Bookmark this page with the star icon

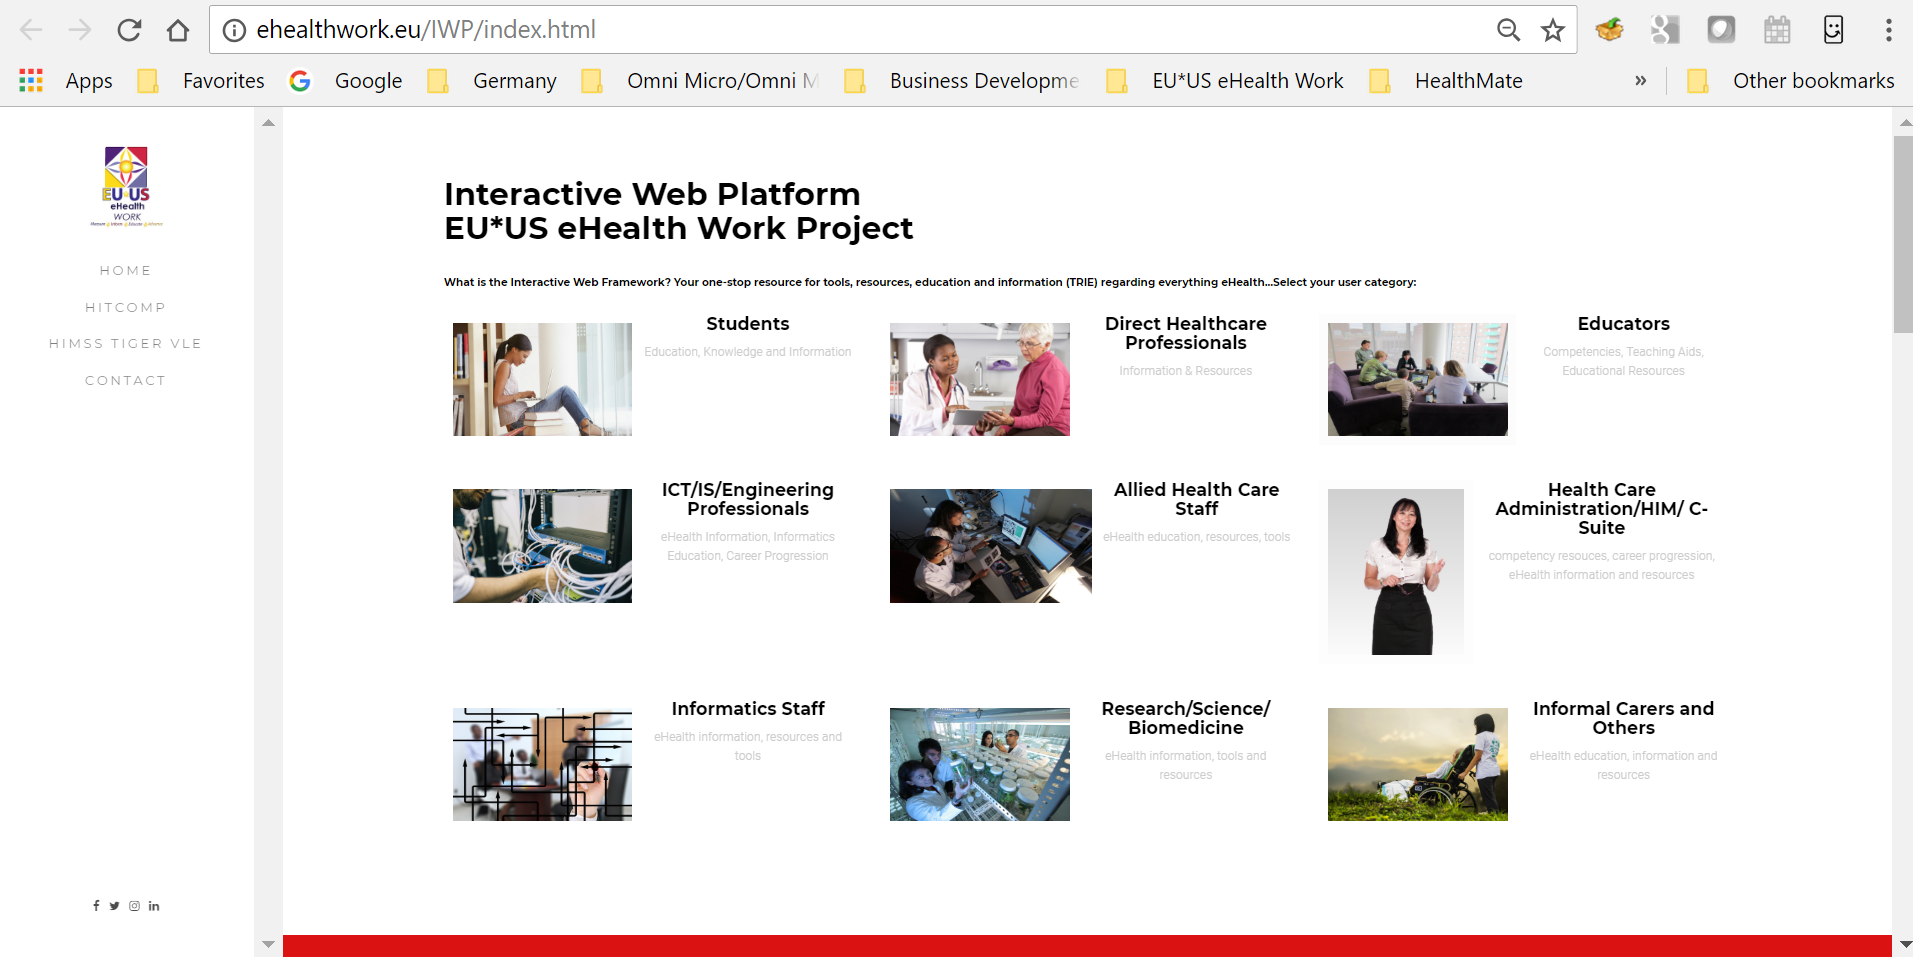click(1552, 30)
